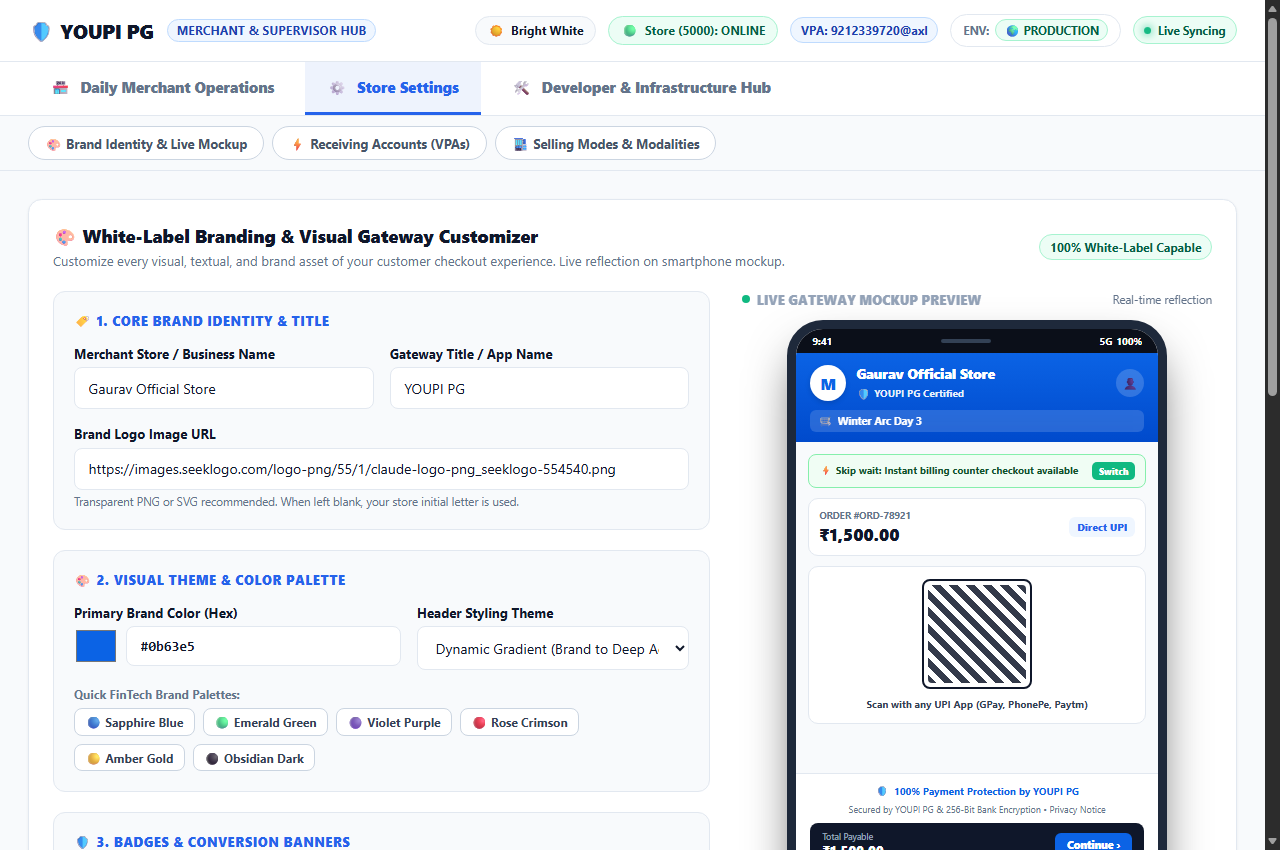Click the palette icon beside White-Label Branding heading
Screen dimensions: 1280x850
[x=65, y=237]
